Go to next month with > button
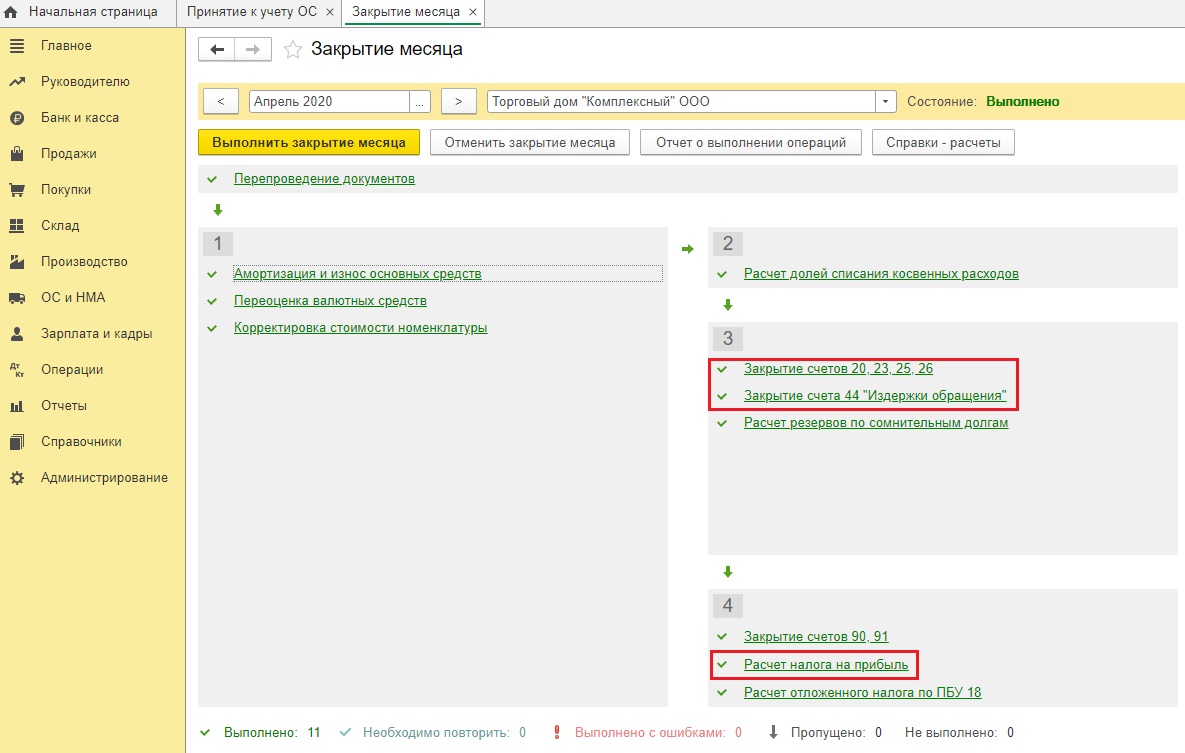Viewport: 1185px width, 753px height. tap(459, 101)
